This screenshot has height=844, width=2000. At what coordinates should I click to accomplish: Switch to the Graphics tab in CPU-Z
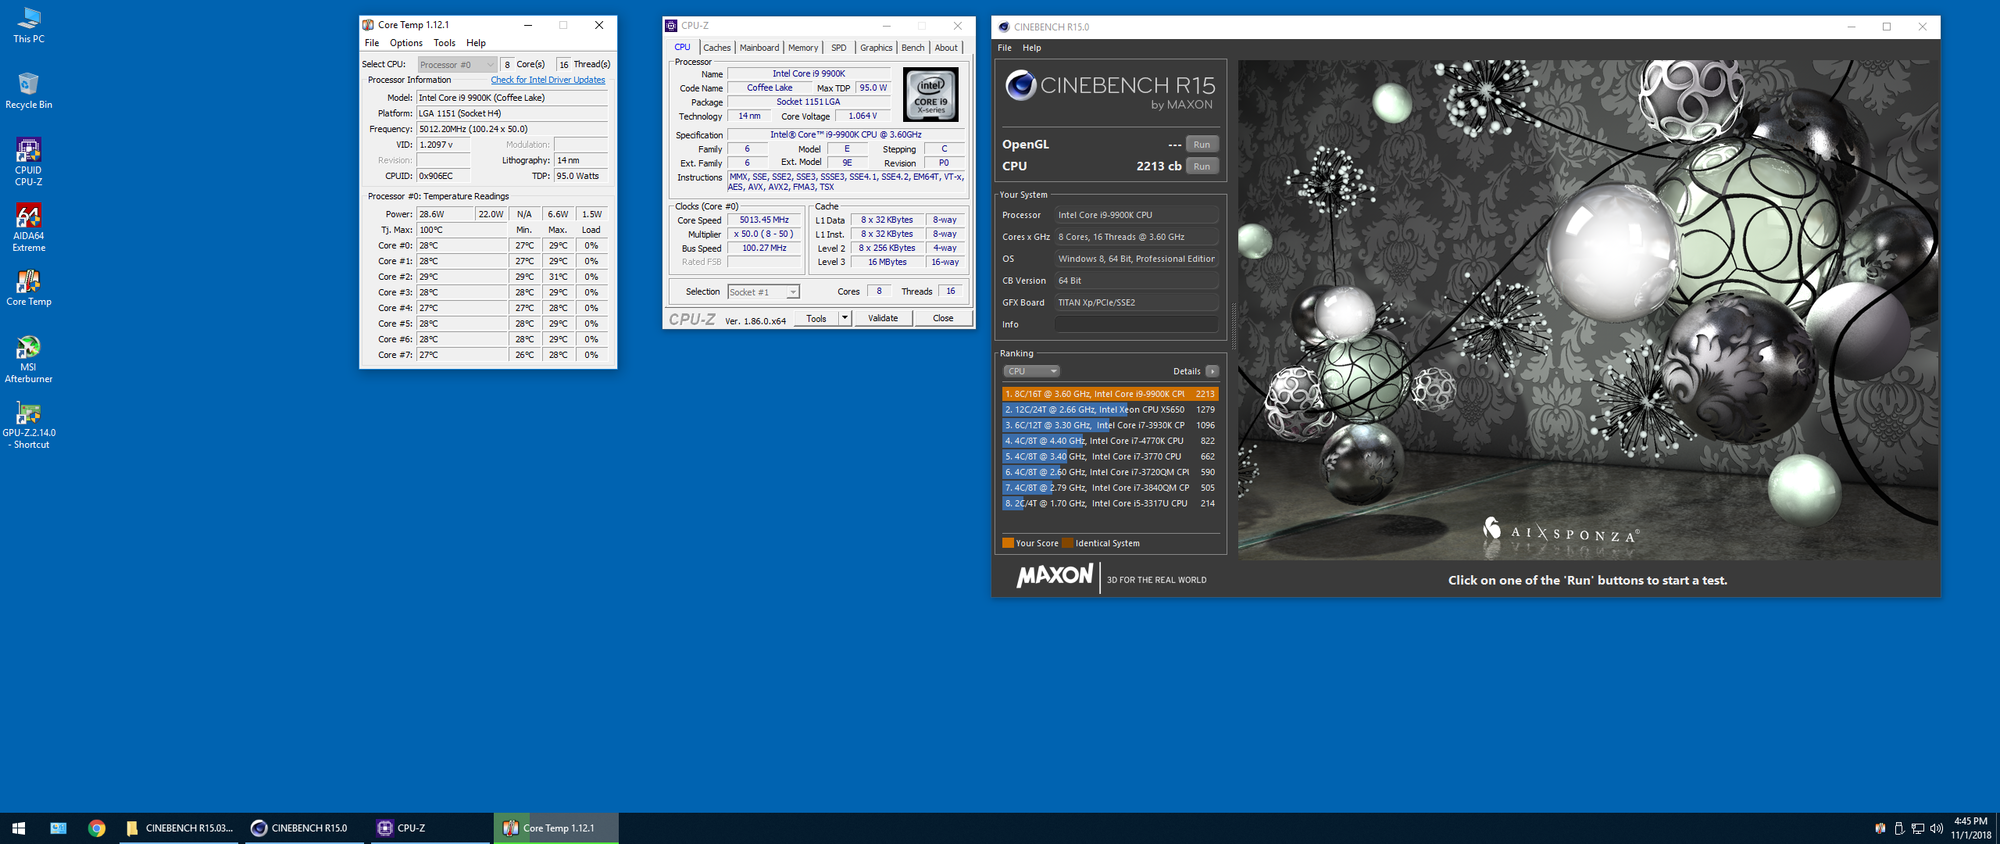(876, 48)
